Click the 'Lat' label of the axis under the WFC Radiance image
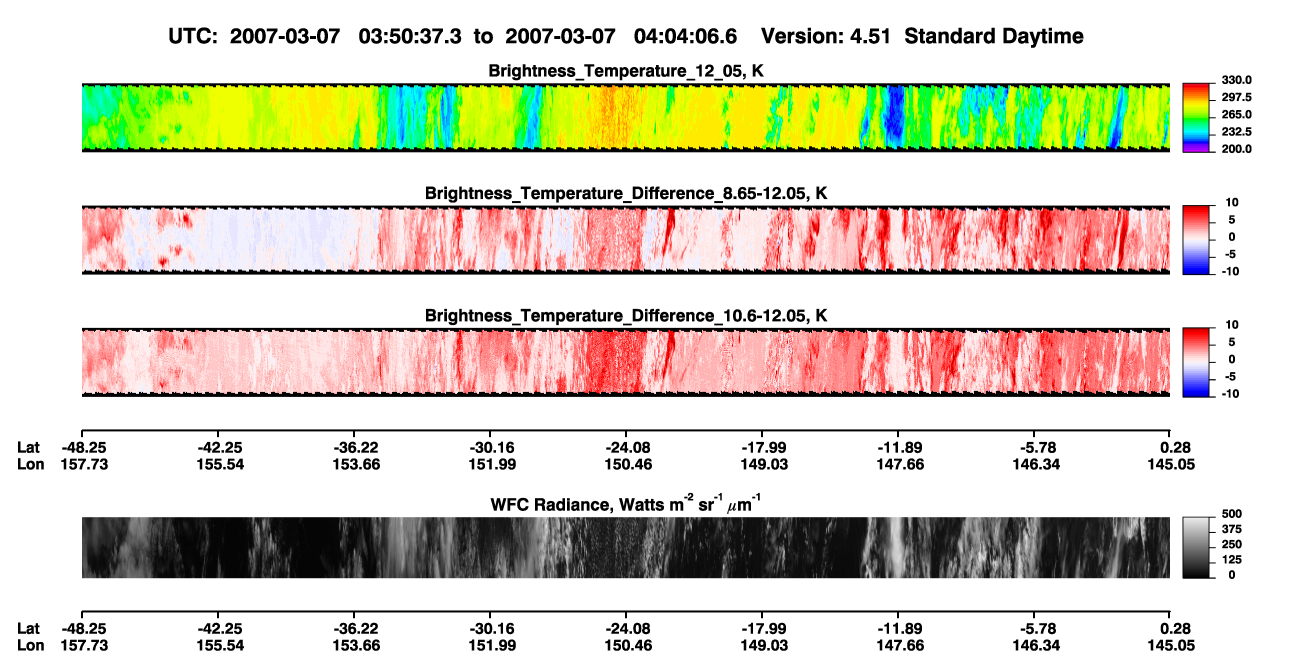 [x=29, y=628]
